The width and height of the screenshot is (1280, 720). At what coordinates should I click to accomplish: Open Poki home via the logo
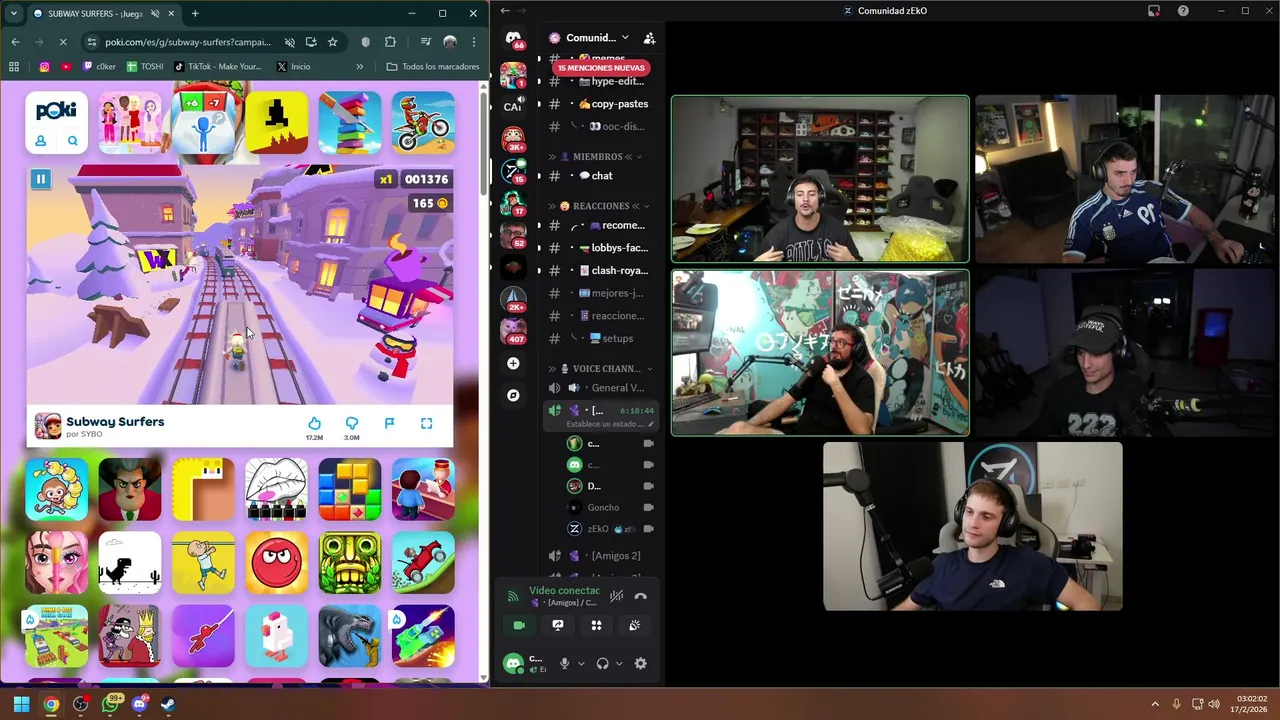pyautogui.click(x=56, y=111)
